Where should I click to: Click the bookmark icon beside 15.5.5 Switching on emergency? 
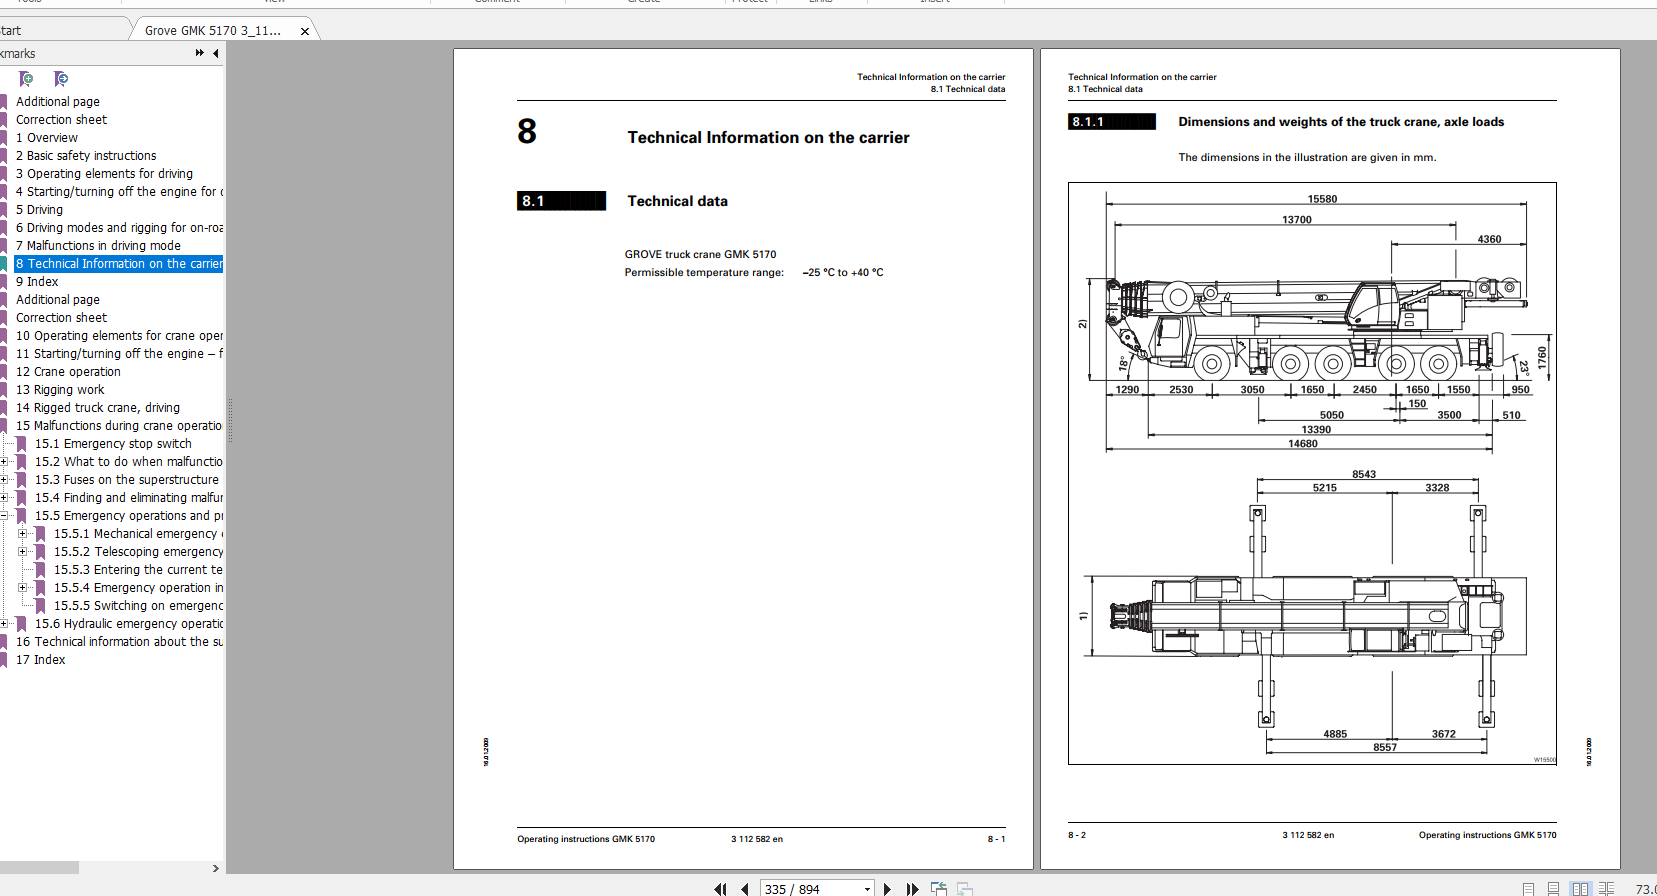[x=40, y=606]
